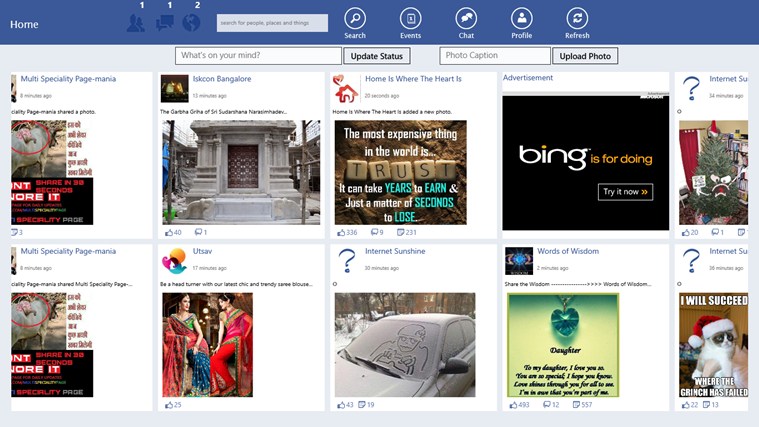The image size is (759, 427).
Task: Go to Profile icon
Action: pos(521,18)
